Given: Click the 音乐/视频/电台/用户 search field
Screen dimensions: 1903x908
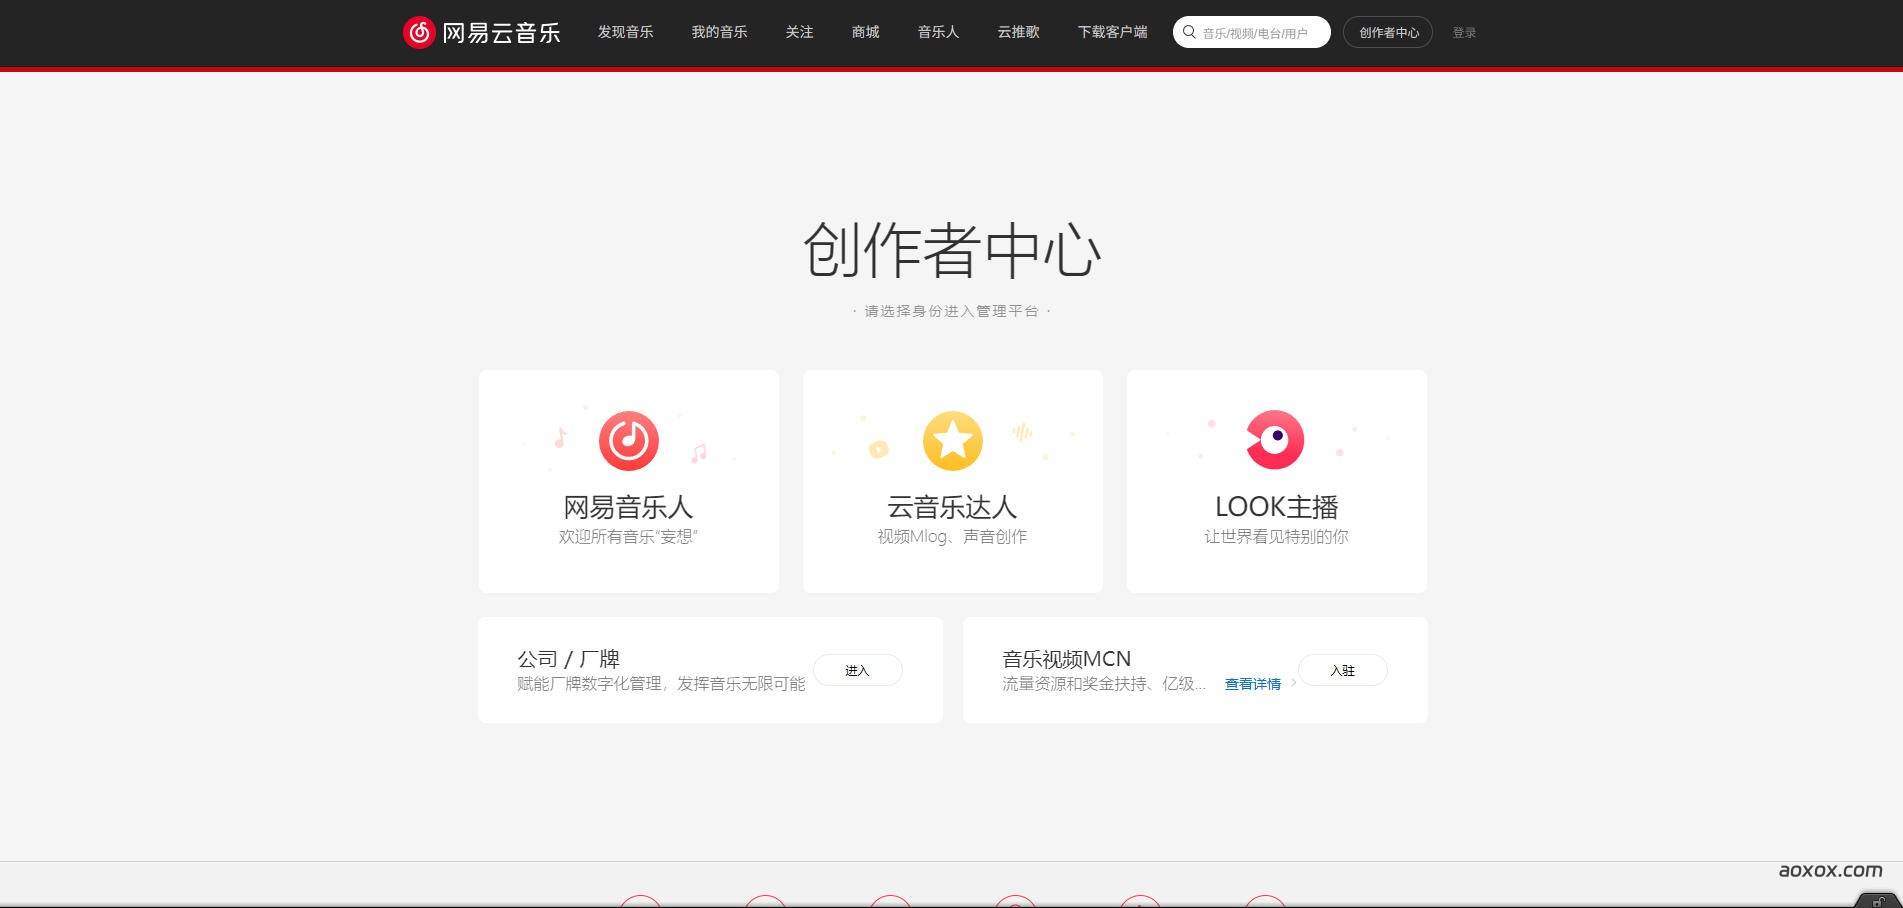Looking at the screenshot, I should 1252,32.
